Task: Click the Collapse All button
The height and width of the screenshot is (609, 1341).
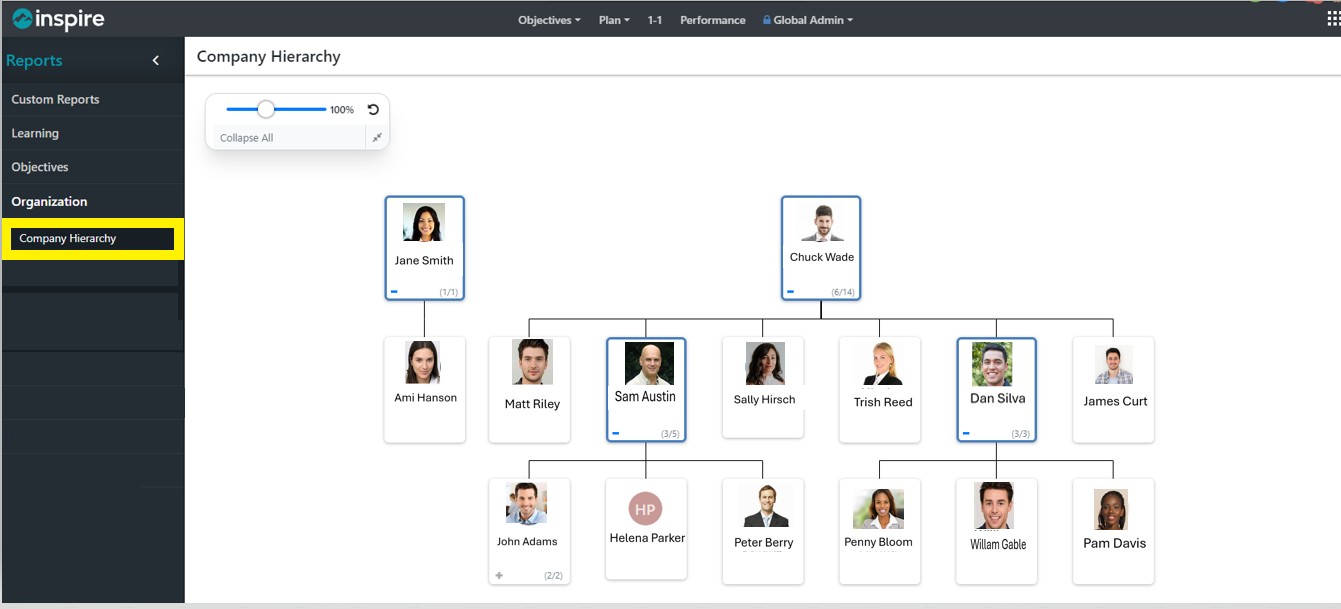Action: (246, 137)
